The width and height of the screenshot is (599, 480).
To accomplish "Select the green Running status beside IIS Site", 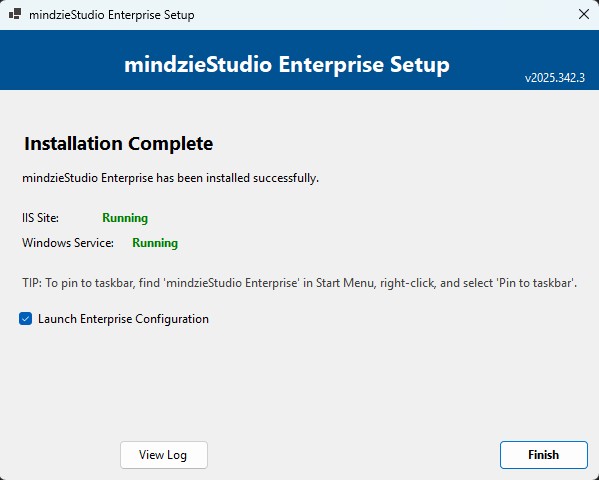I will [125, 218].
